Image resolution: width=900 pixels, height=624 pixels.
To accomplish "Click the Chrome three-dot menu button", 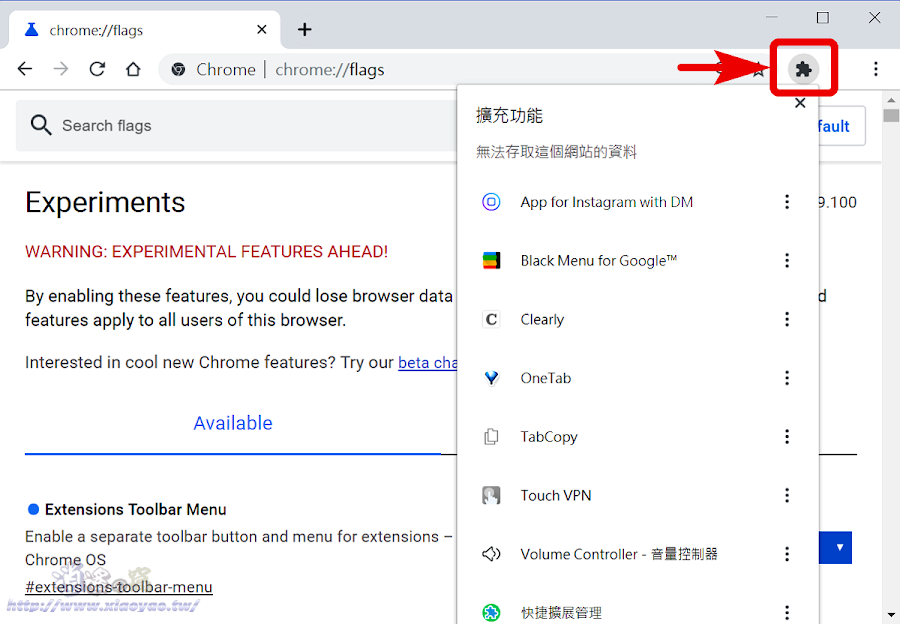I will click(875, 69).
